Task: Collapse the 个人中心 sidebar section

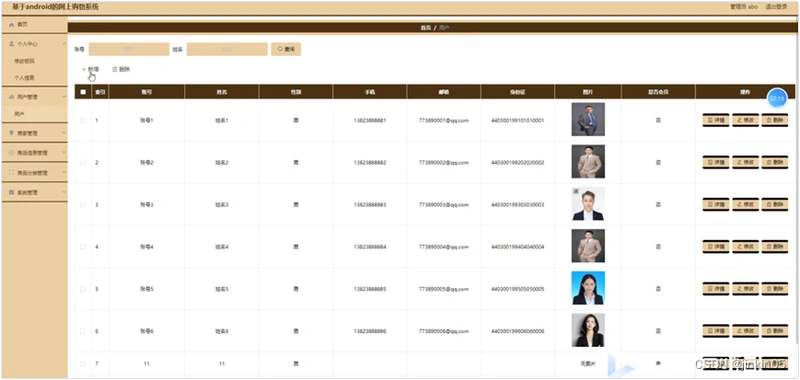Action: click(x=34, y=44)
